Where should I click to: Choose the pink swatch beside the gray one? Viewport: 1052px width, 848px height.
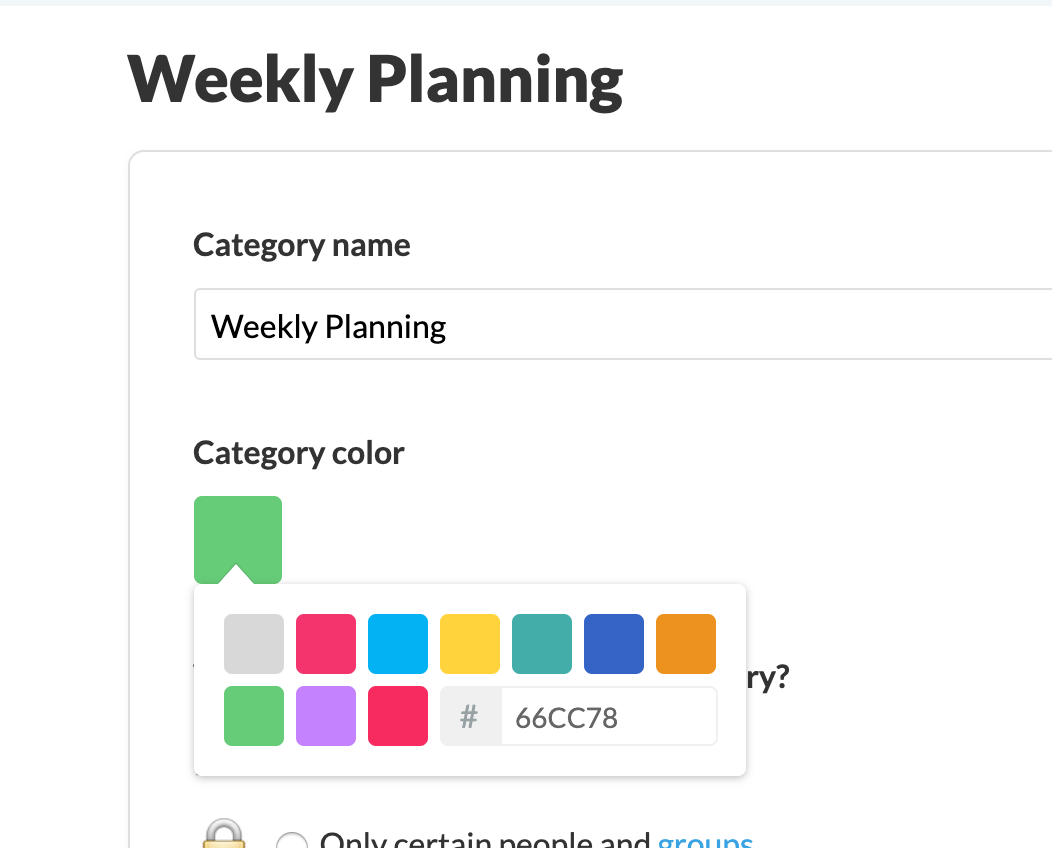(325, 643)
